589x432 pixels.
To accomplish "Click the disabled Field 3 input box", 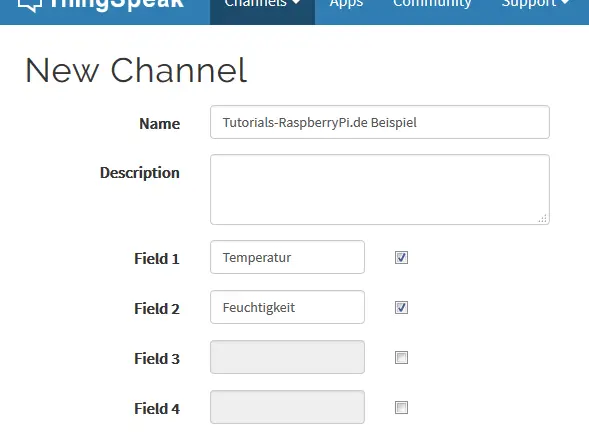I will [x=287, y=357].
